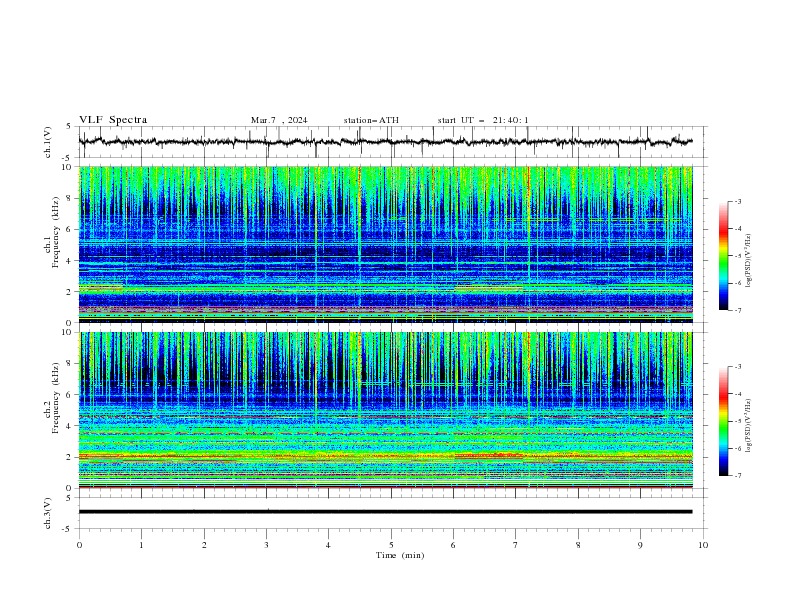Click the ch.2 colorbar "log(PSD)(V²/Hz)" label

point(749,425)
